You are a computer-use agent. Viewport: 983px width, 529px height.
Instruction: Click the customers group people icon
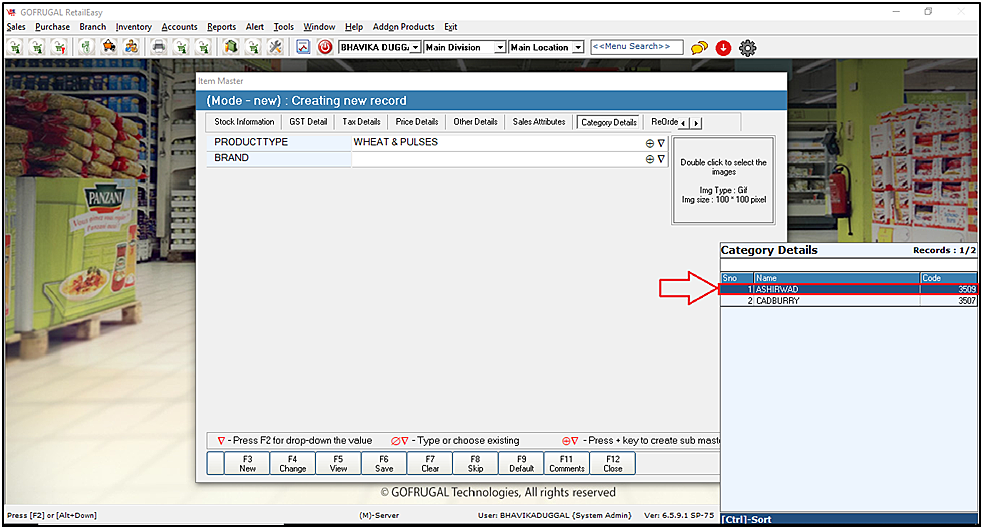click(132, 48)
